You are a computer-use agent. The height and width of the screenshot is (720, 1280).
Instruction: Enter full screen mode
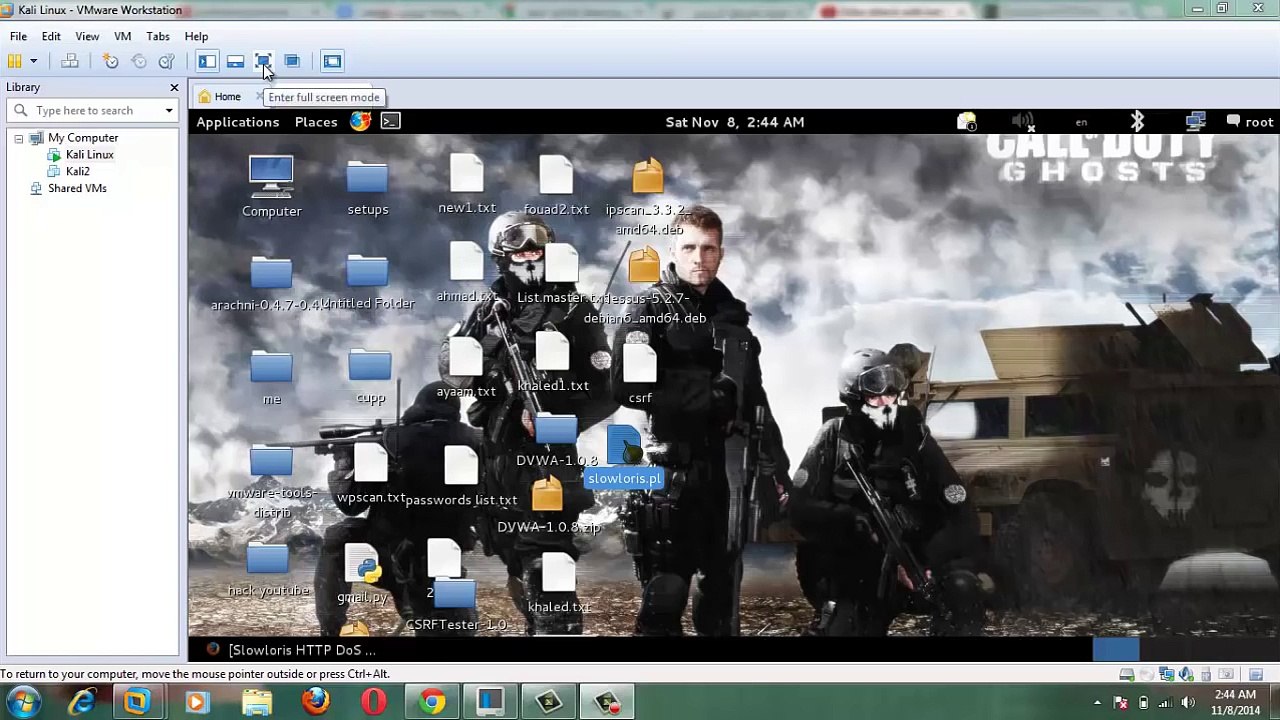point(263,62)
